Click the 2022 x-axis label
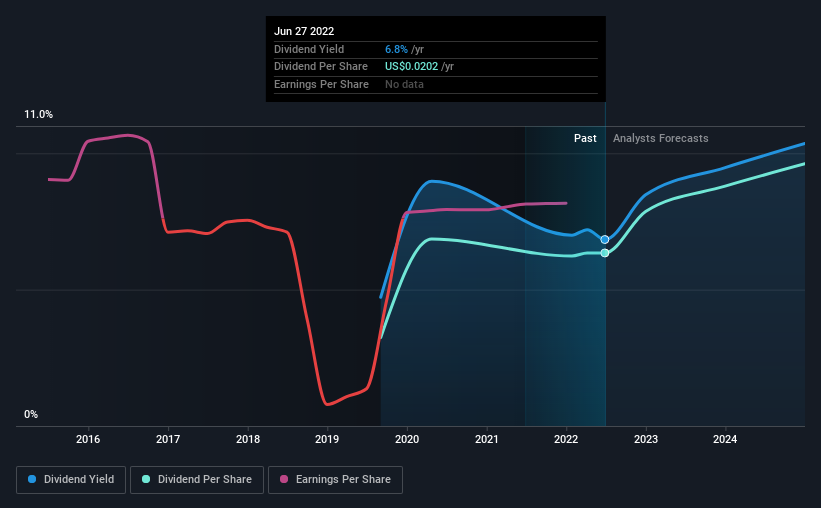The image size is (821, 508). [566, 439]
